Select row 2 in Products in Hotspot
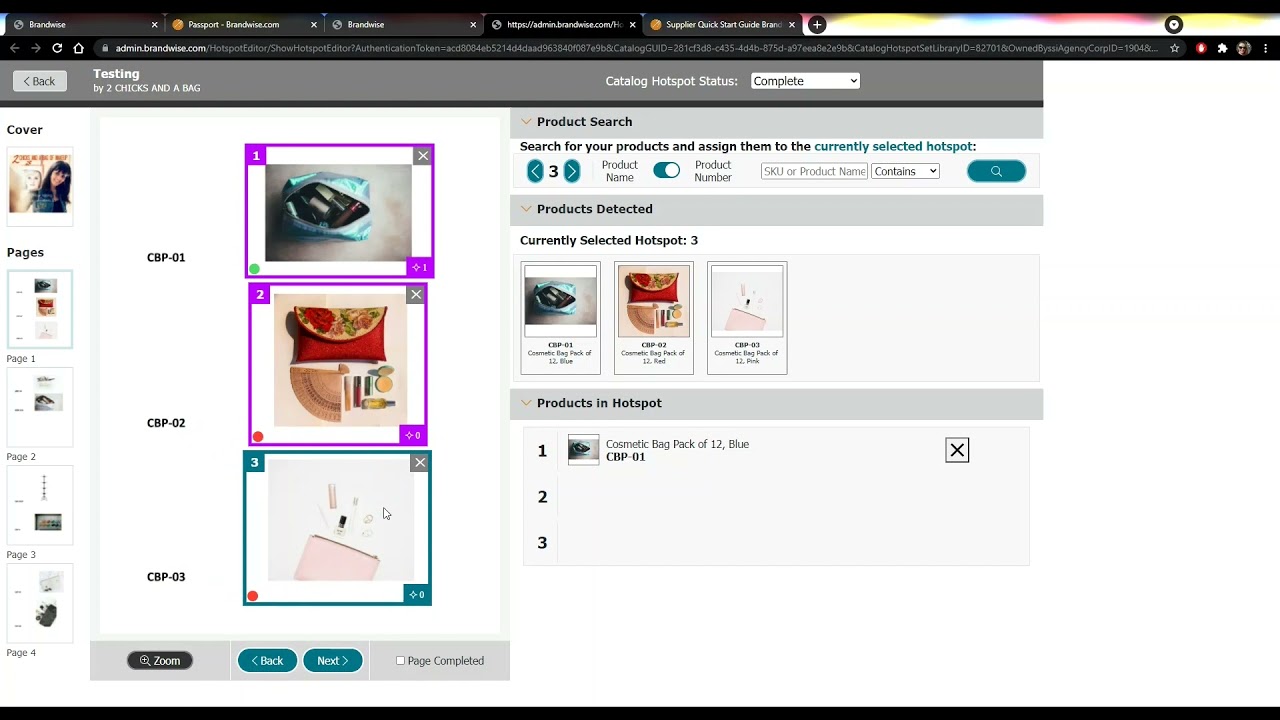The image size is (1280, 720). [x=776, y=497]
